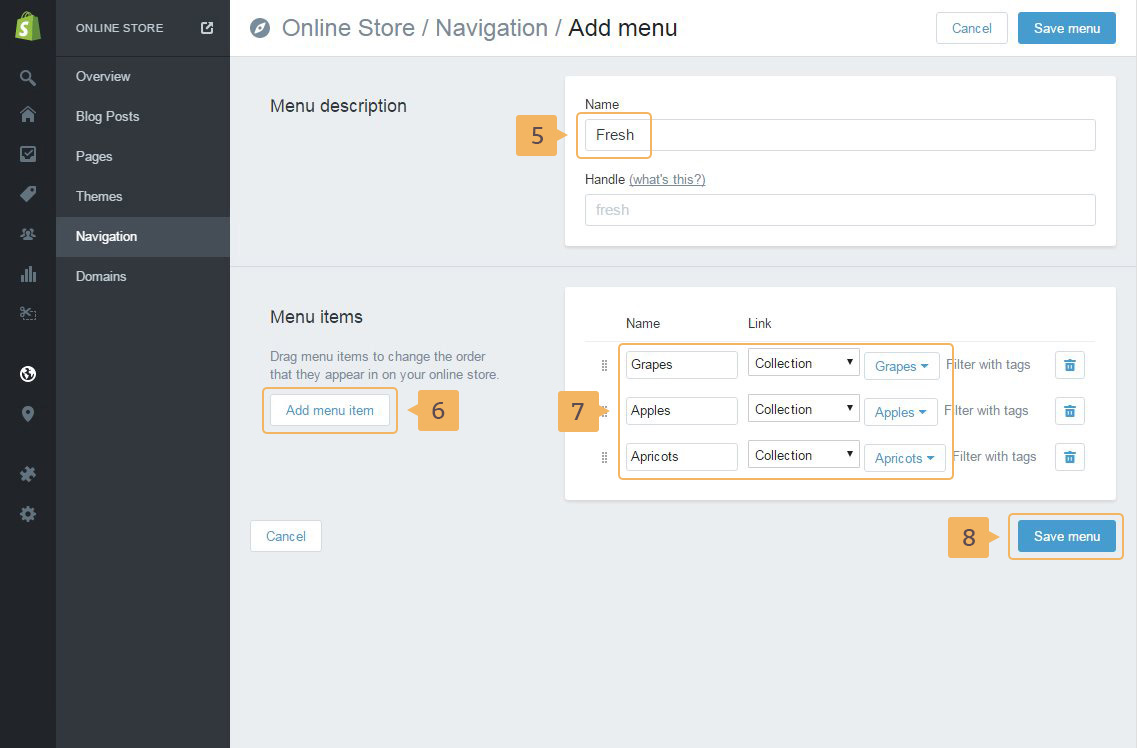Viewport: 1137px width, 748px height.
Task: Select Blog Posts in the sidebar
Action: click(107, 116)
